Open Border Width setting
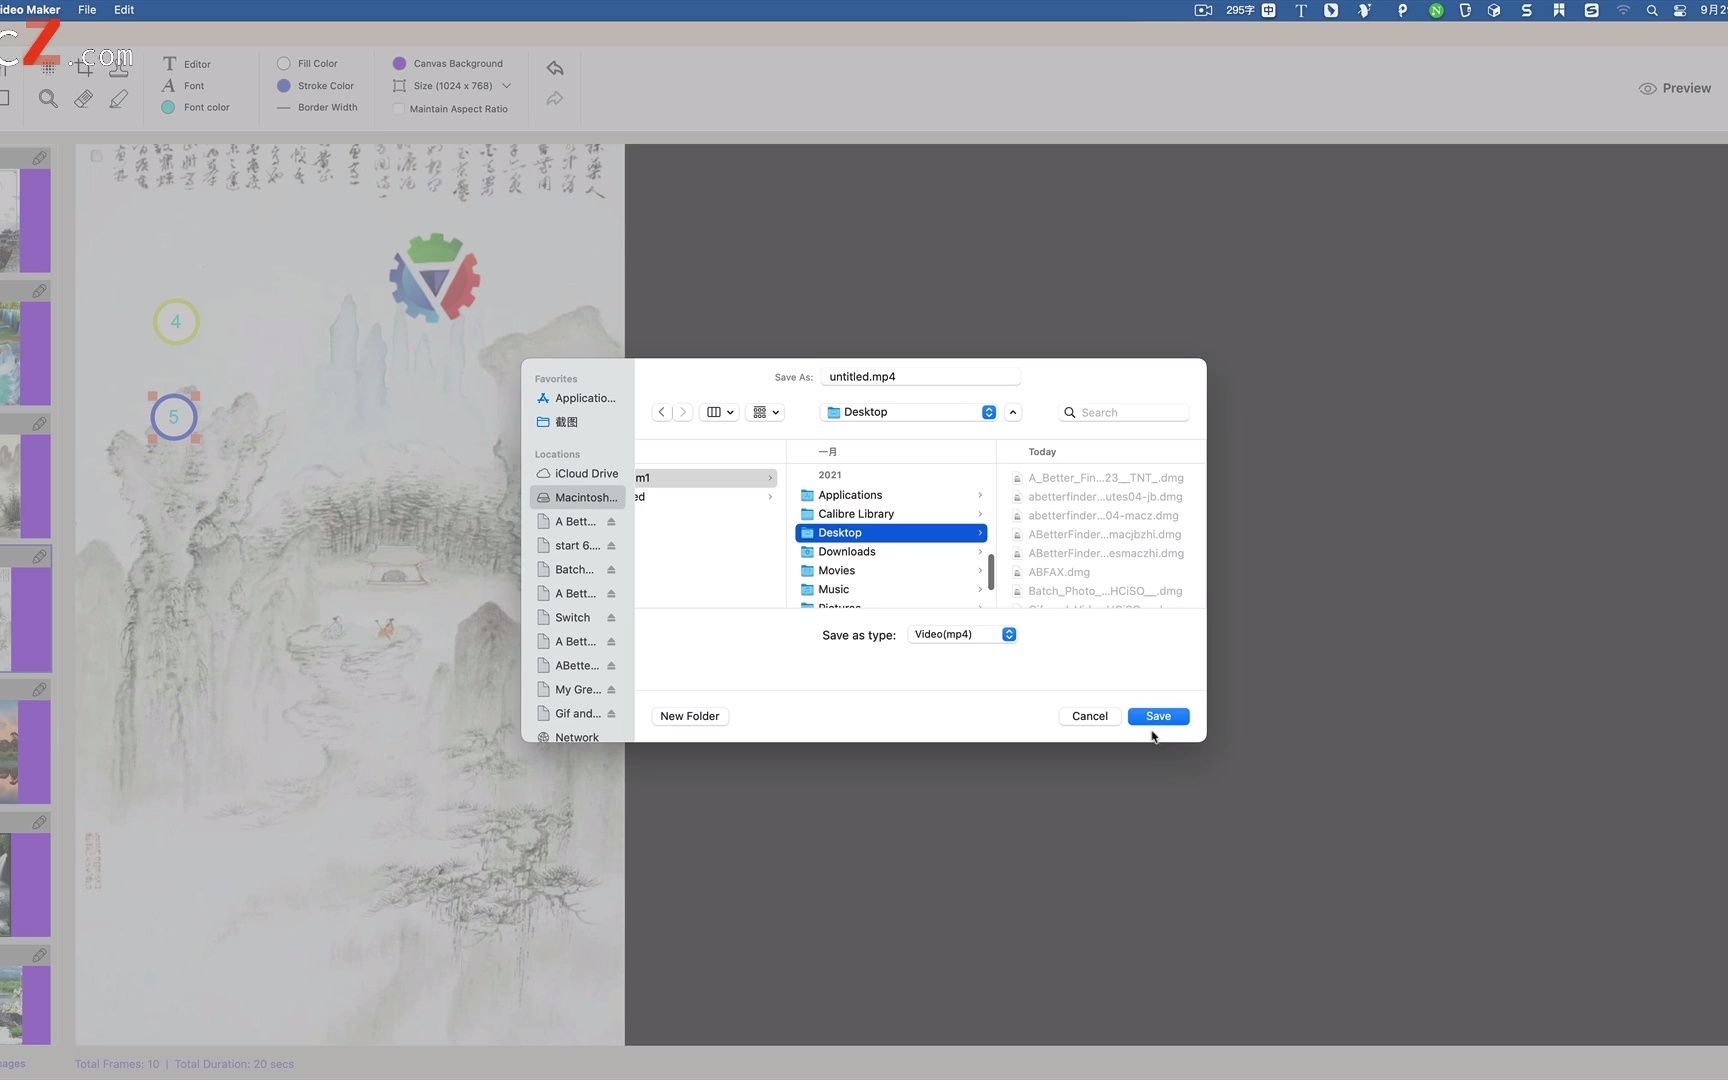This screenshot has width=1728, height=1080. 317,107
